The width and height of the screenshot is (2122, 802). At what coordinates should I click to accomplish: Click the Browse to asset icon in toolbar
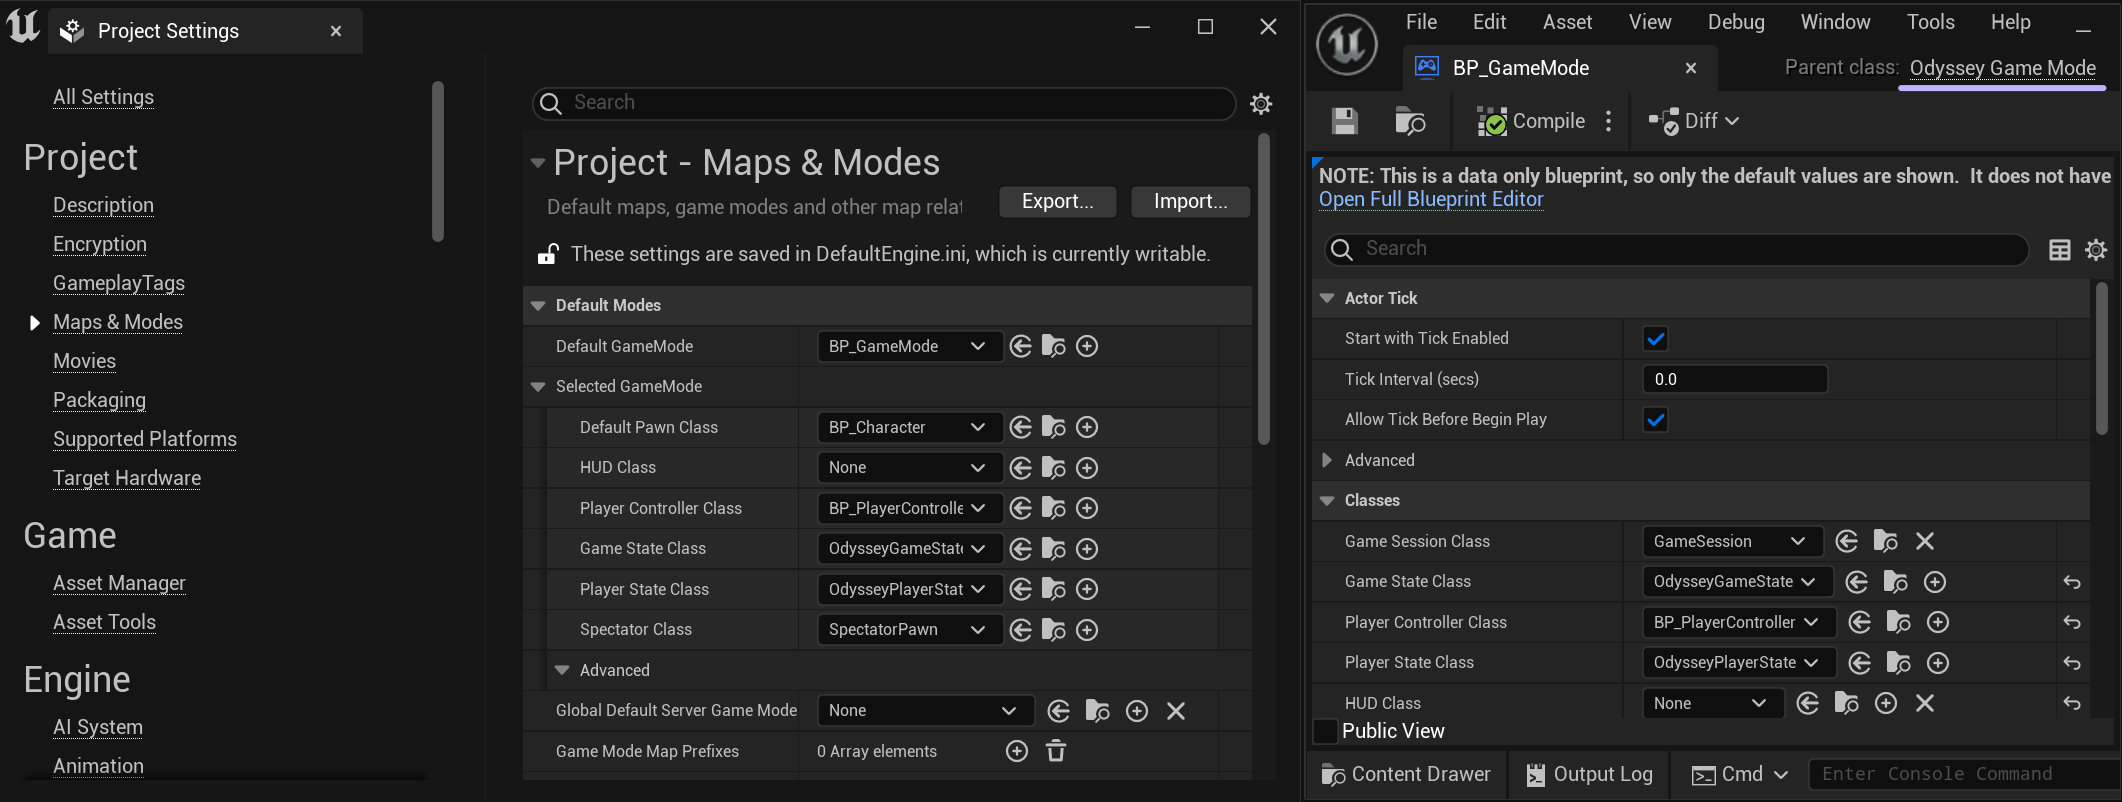coord(1410,121)
